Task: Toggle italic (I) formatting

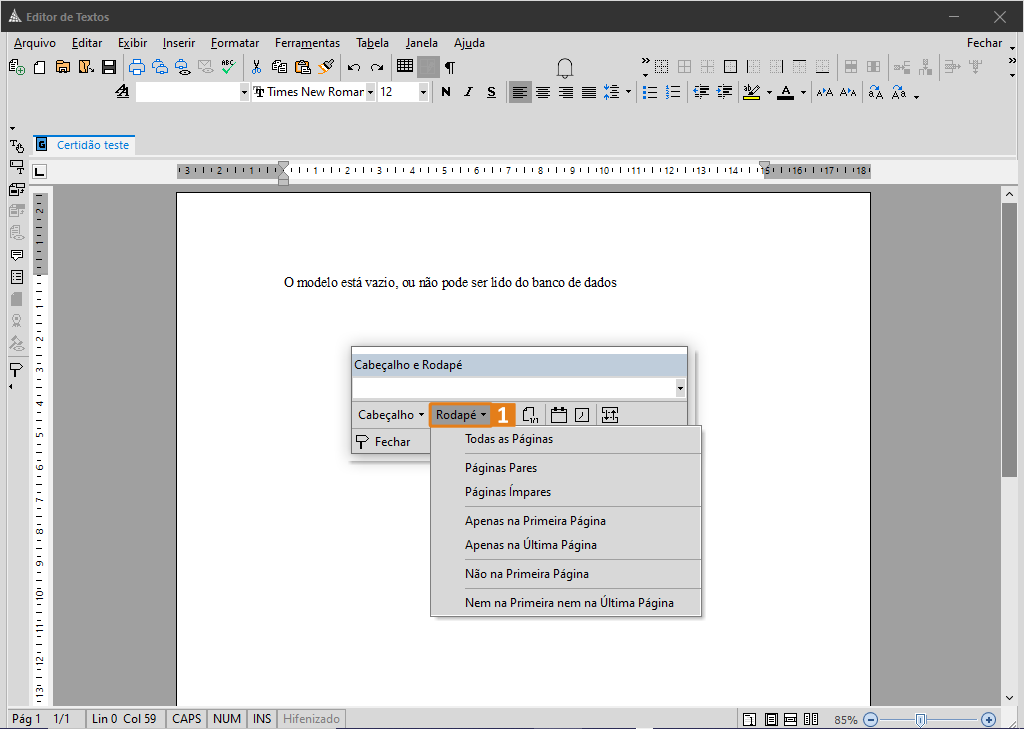Action: click(468, 92)
